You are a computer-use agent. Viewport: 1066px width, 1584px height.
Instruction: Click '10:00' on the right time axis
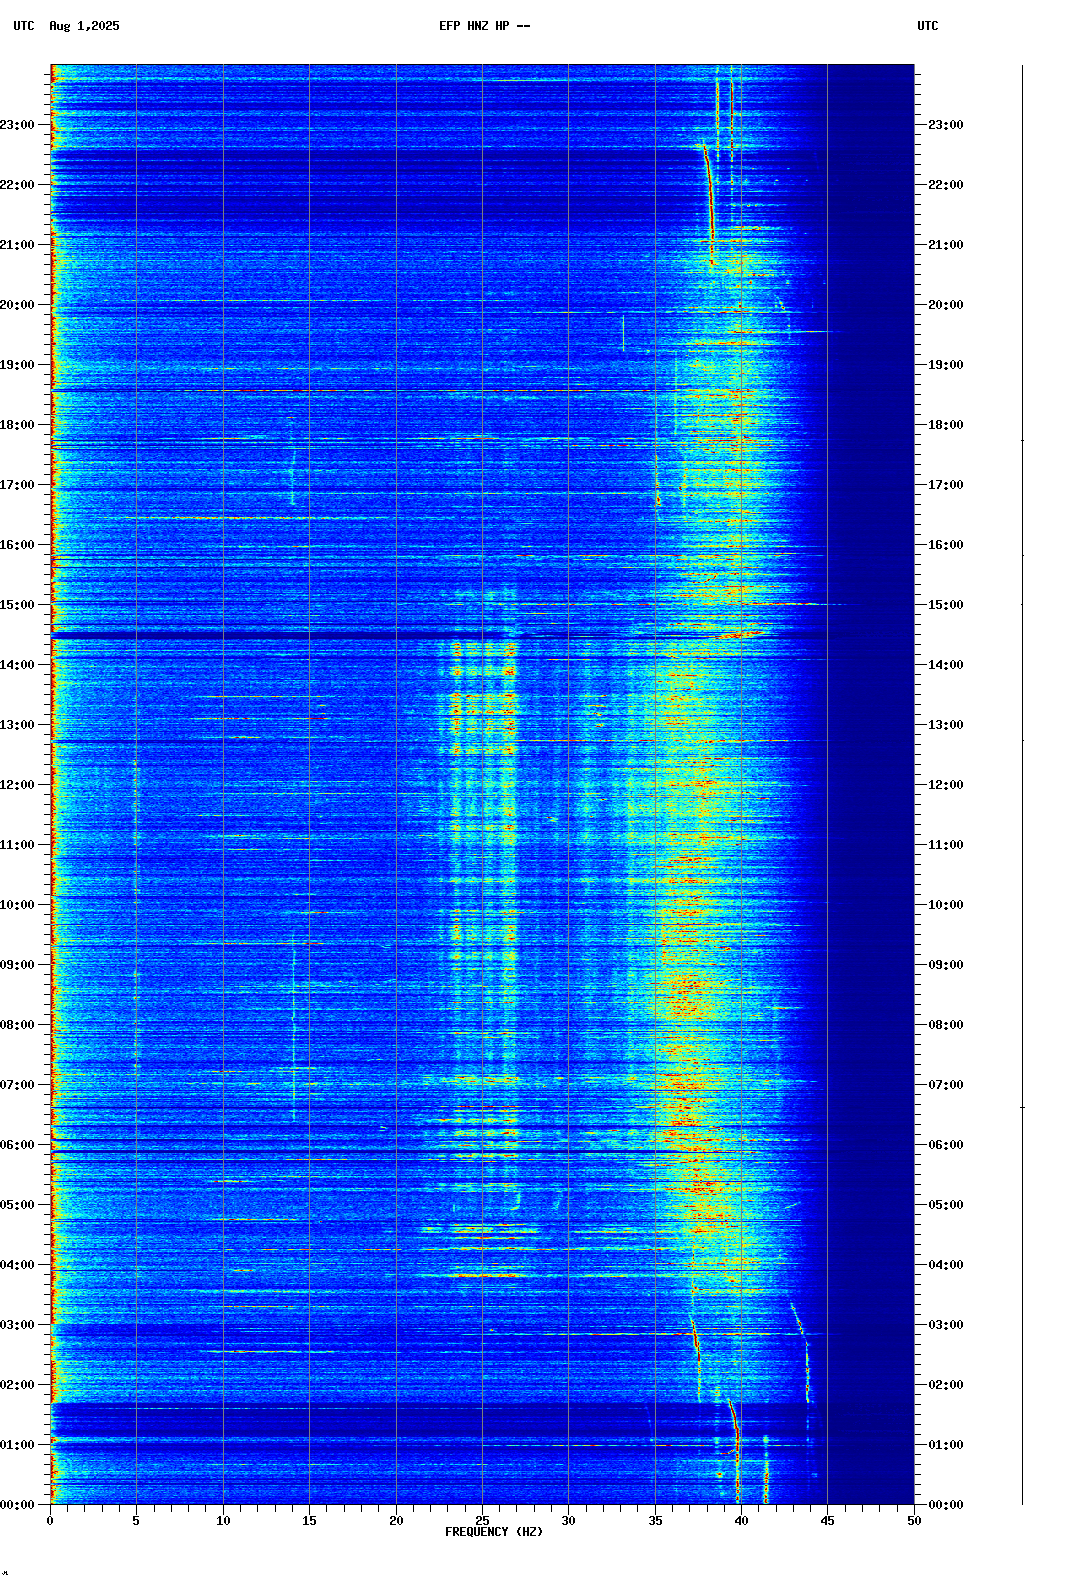[946, 905]
